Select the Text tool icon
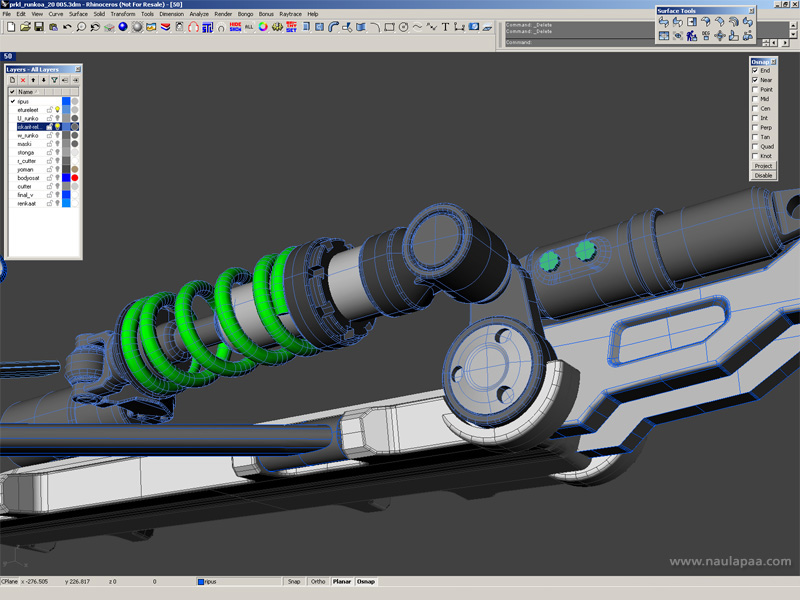Image resolution: width=800 pixels, height=600 pixels. coord(445,27)
